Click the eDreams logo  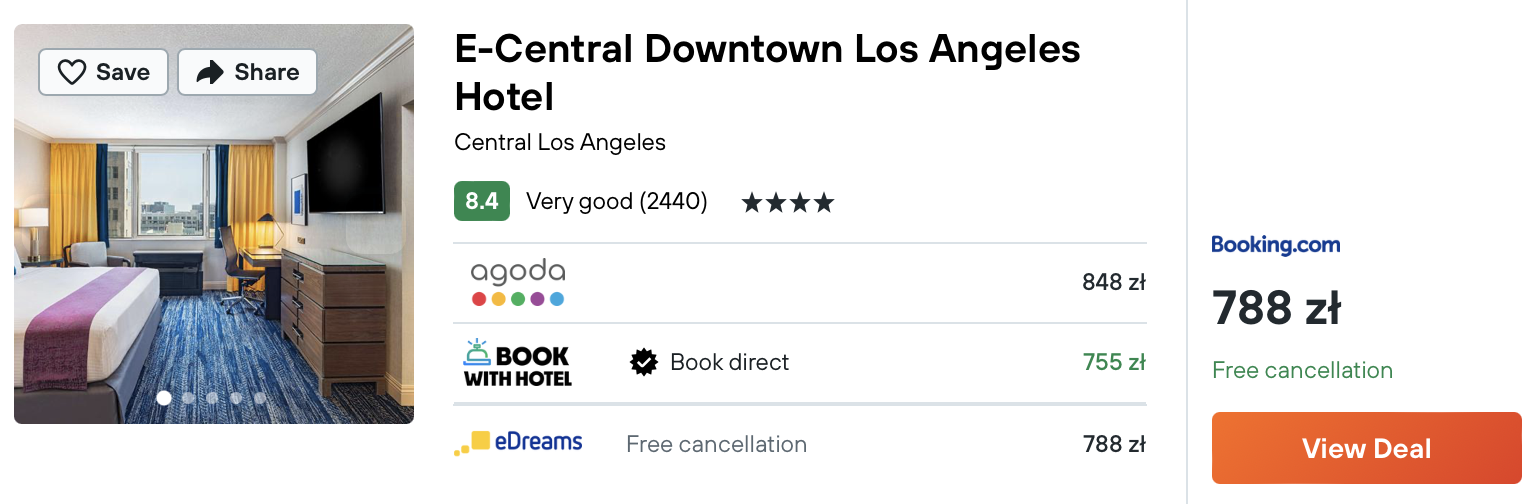(x=518, y=443)
